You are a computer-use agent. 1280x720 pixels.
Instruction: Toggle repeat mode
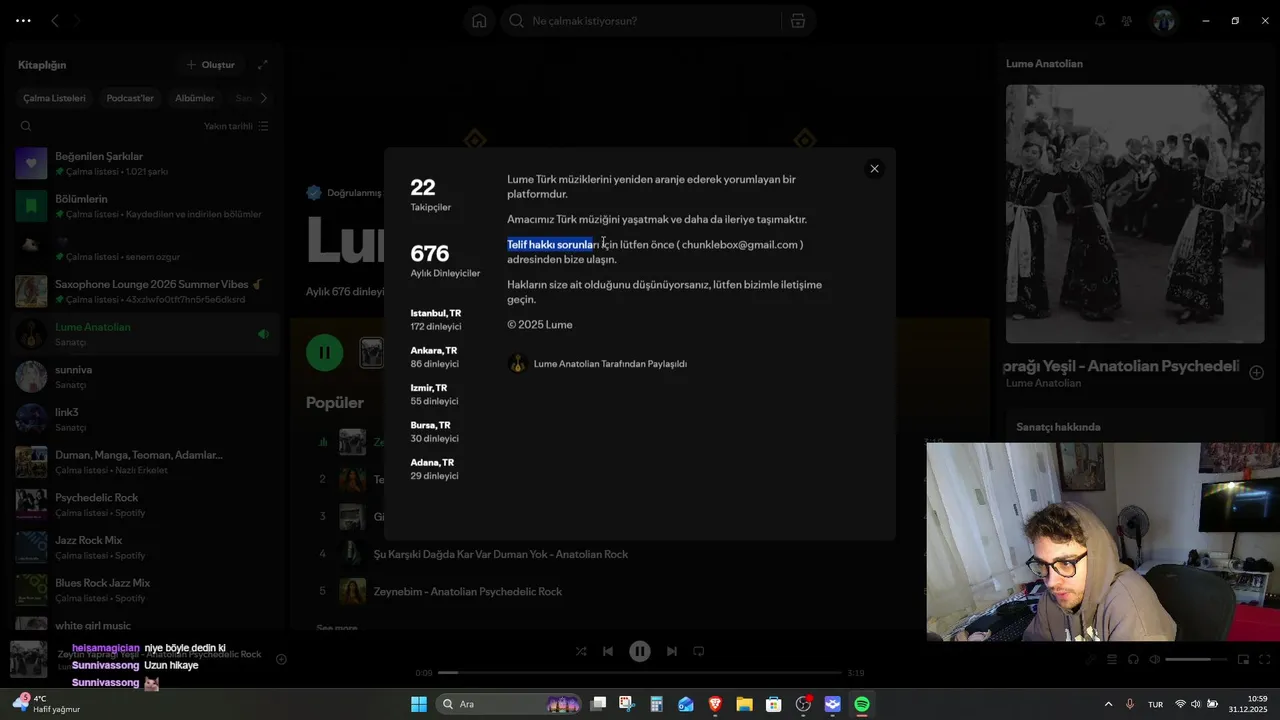click(699, 651)
